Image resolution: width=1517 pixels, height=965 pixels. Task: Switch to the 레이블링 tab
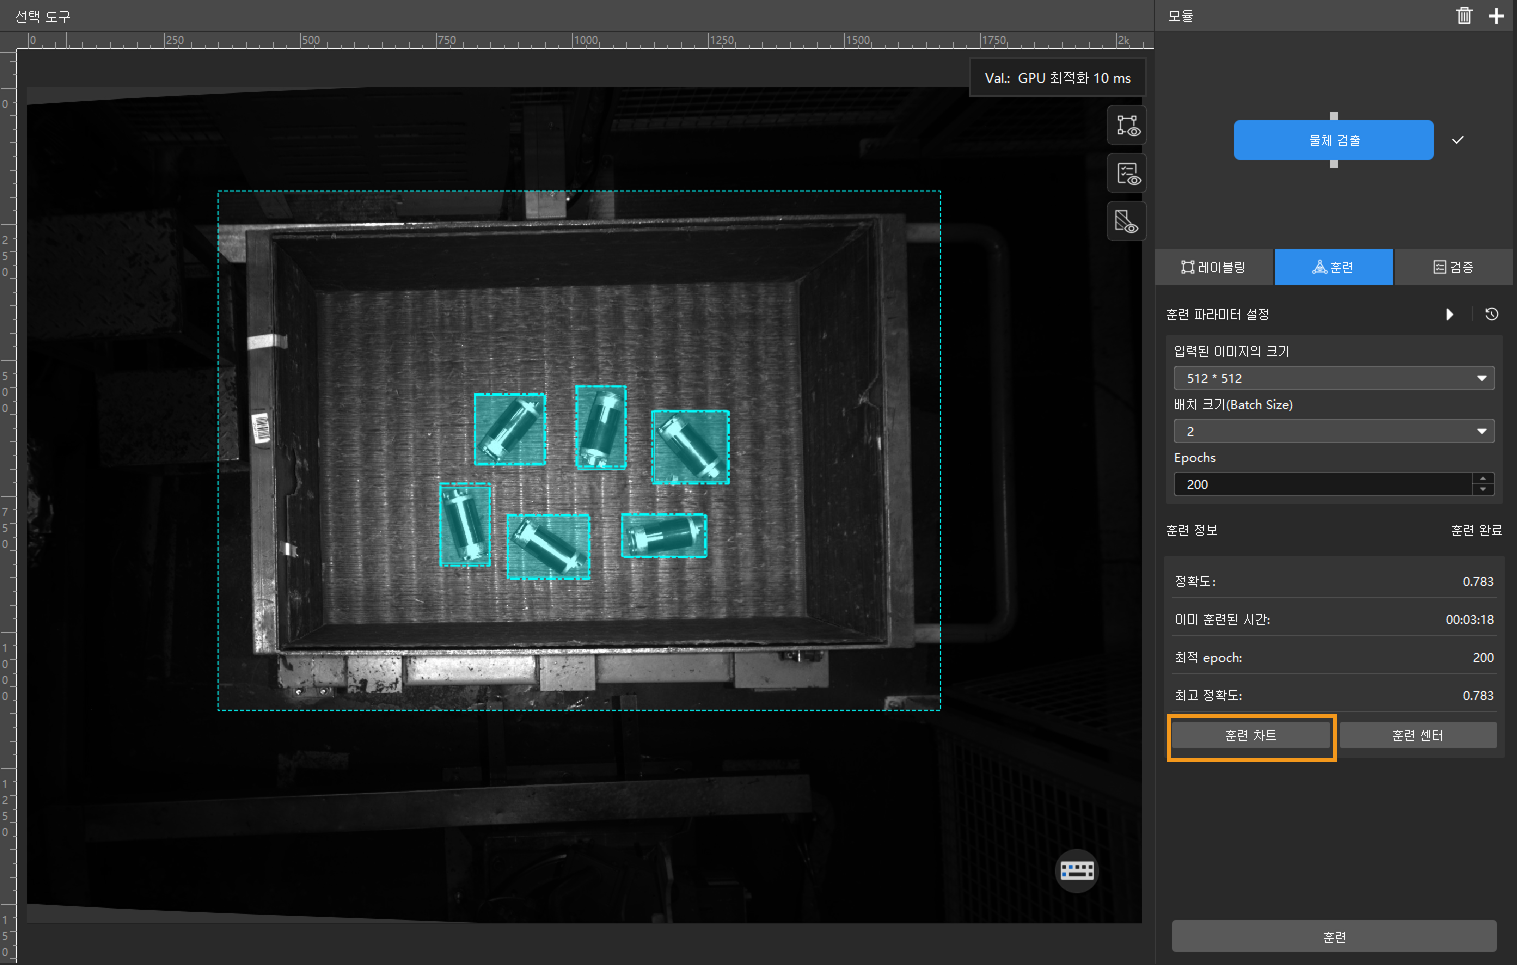(x=1213, y=267)
